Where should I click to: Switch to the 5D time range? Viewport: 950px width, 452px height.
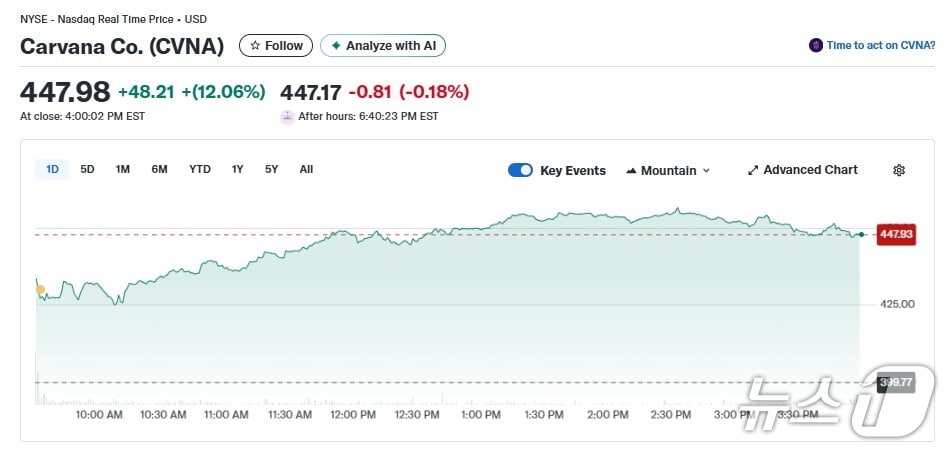click(x=87, y=169)
